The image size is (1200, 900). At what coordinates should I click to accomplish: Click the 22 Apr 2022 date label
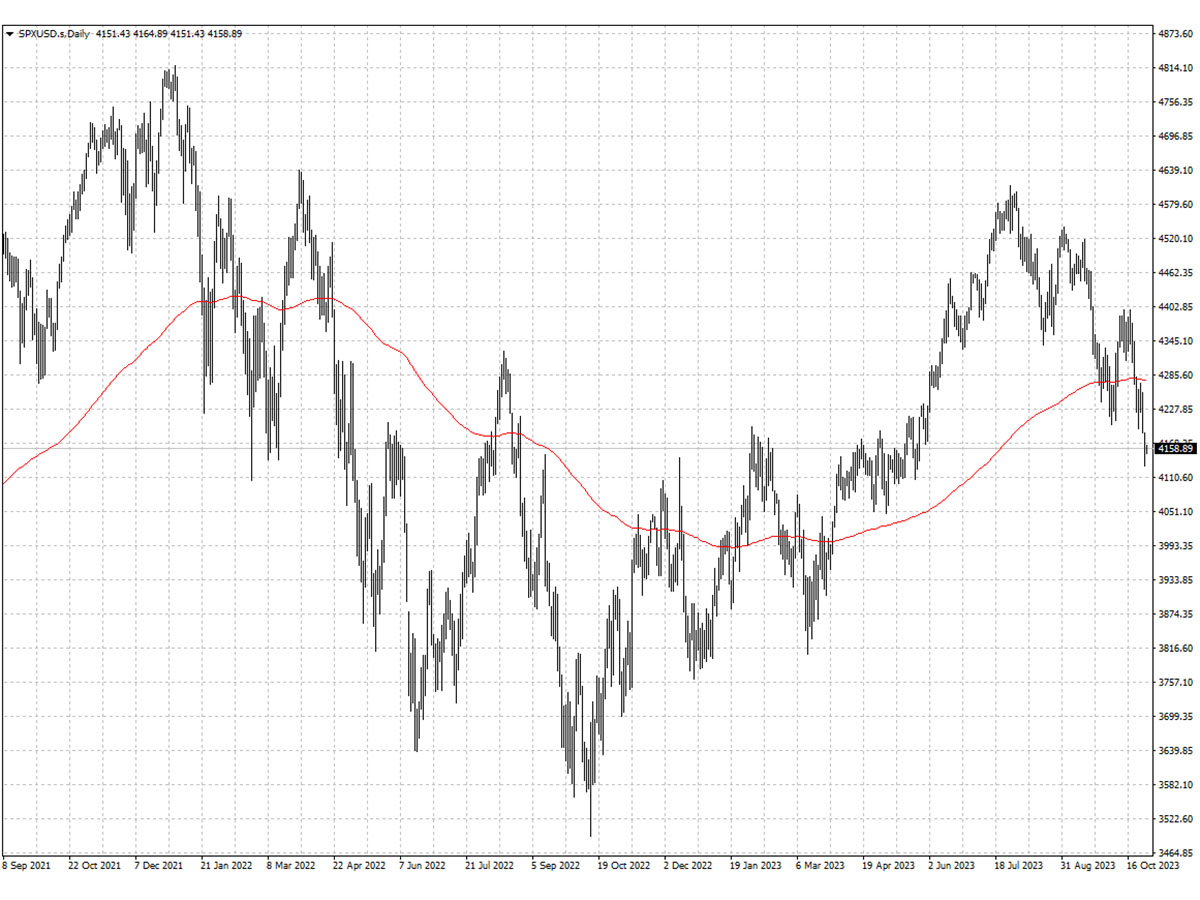tap(359, 864)
